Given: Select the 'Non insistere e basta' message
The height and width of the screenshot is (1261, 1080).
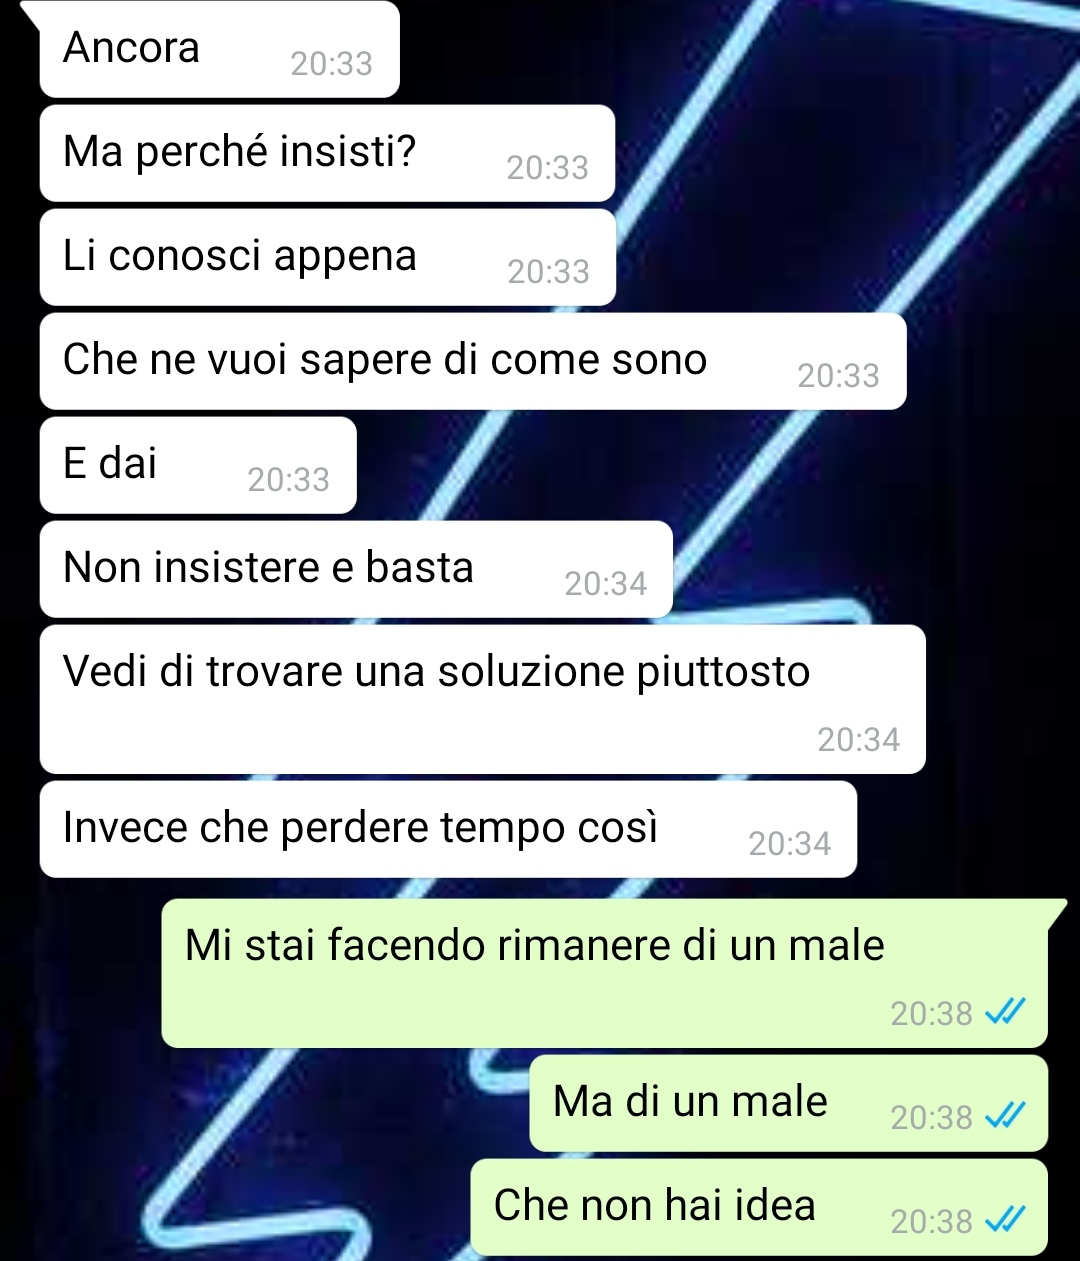Looking at the screenshot, I should [x=356, y=569].
